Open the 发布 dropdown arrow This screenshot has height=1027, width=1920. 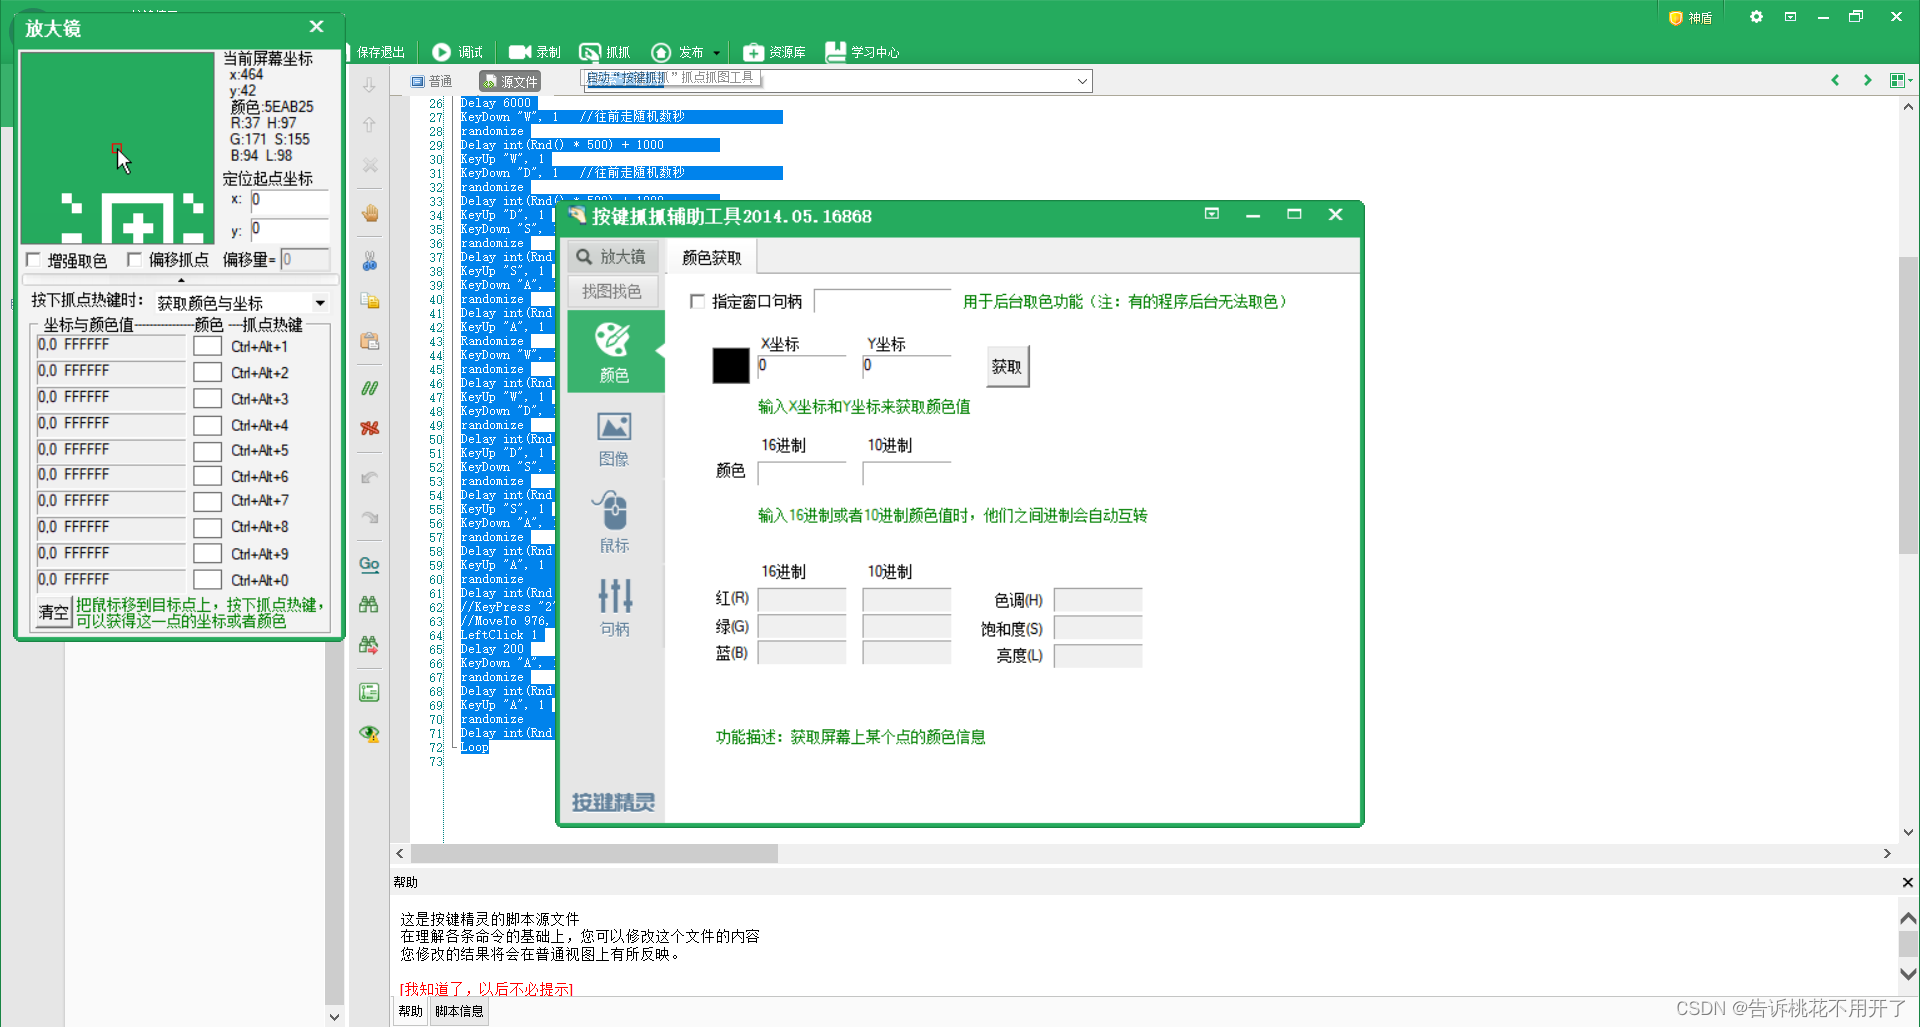716,53
